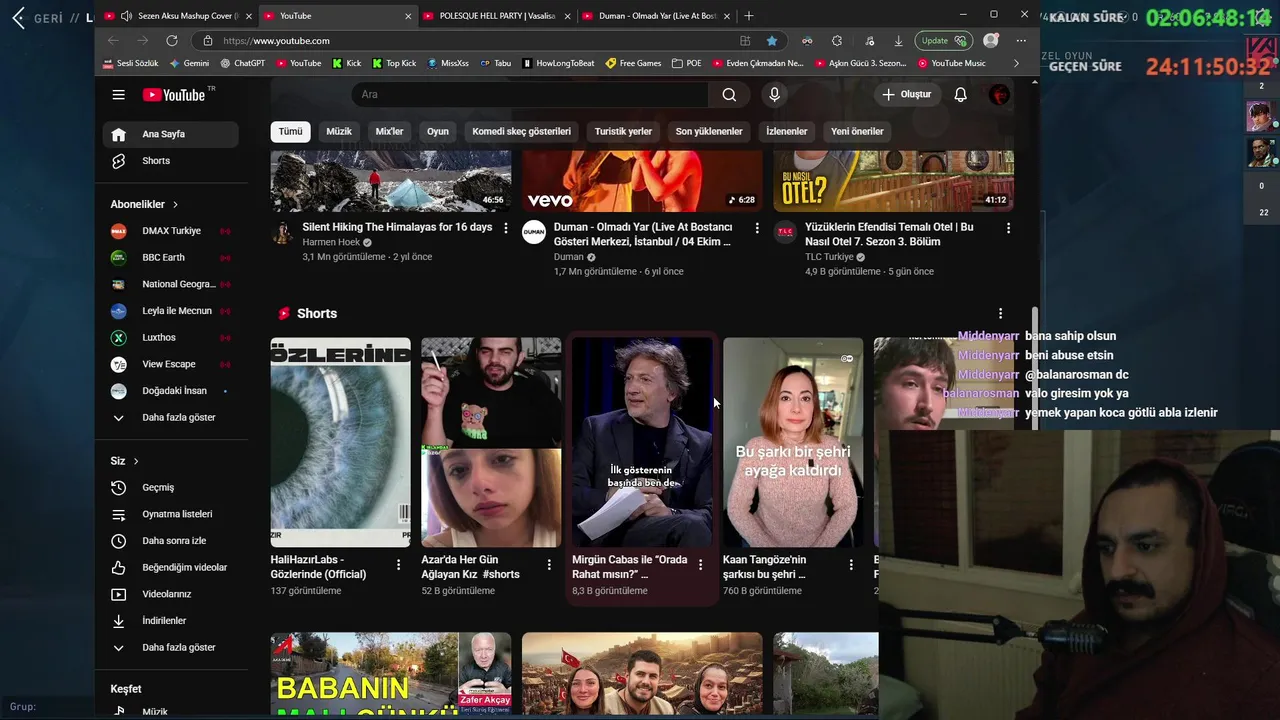Play the blue eye Gözlerinde short thumbnail
1280x720 pixels.
[340, 442]
